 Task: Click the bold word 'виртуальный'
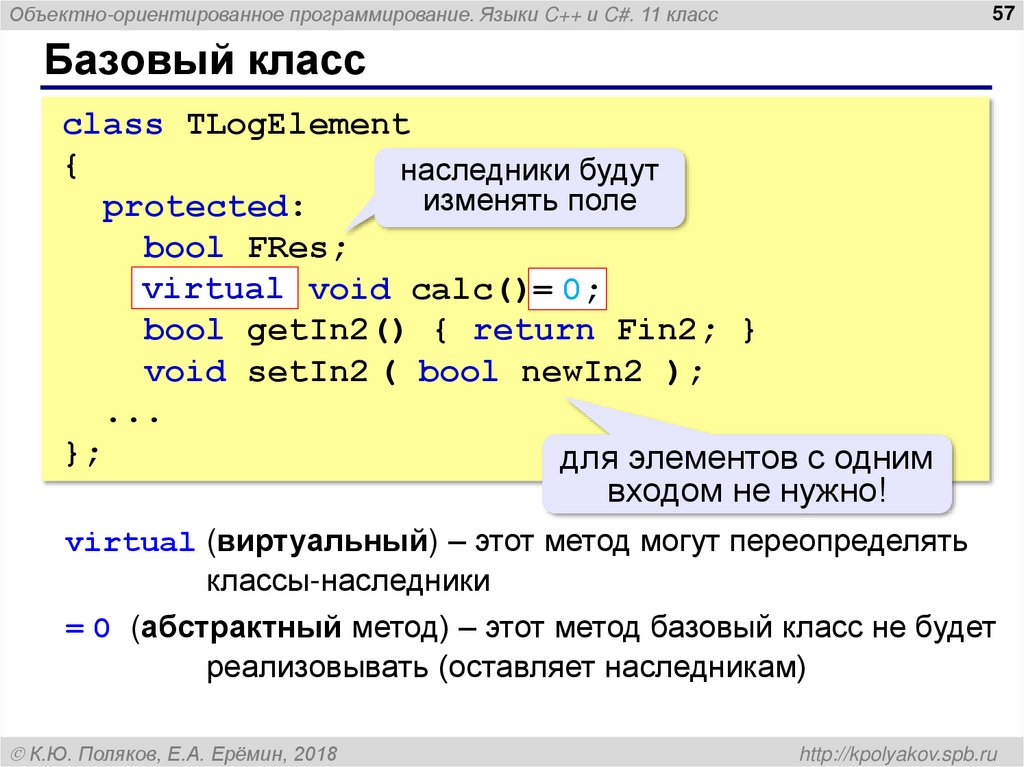(322, 542)
